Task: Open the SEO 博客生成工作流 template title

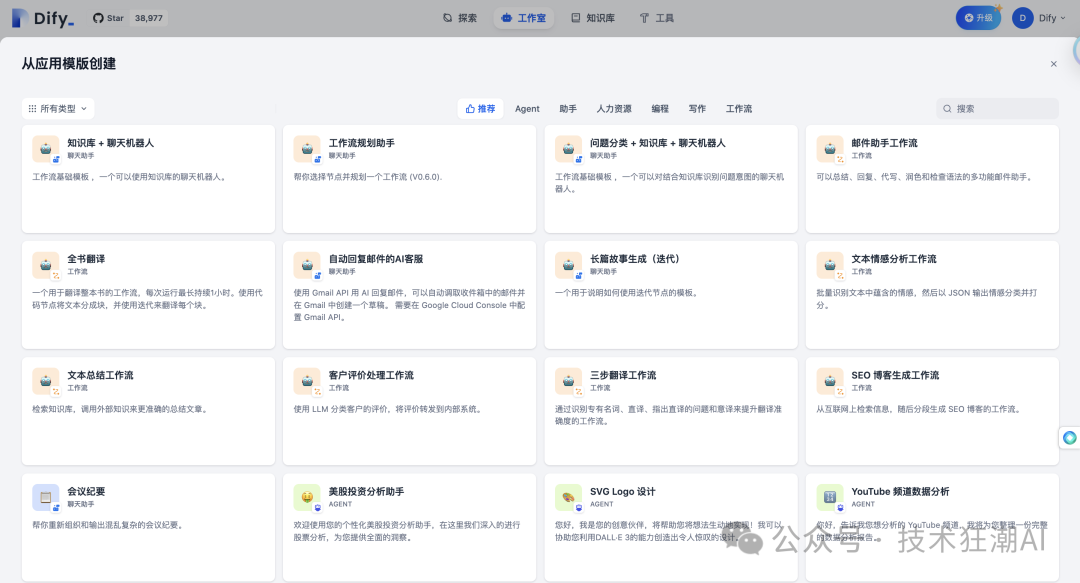Action: 895,375
